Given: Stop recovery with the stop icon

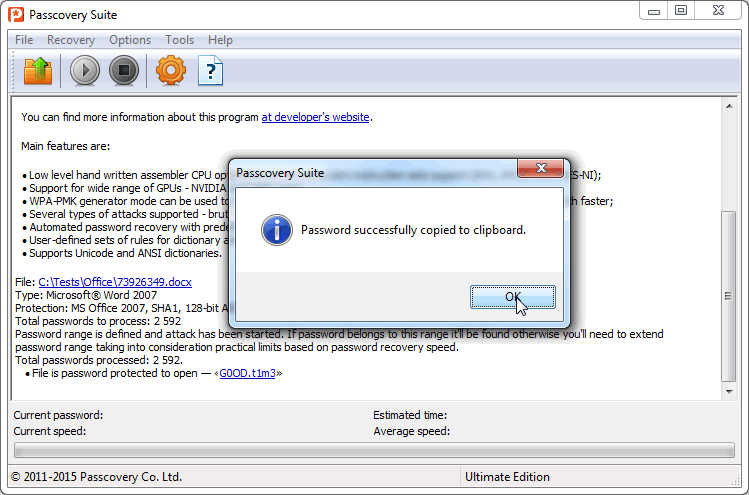Looking at the screenshot, I should 124,71.
